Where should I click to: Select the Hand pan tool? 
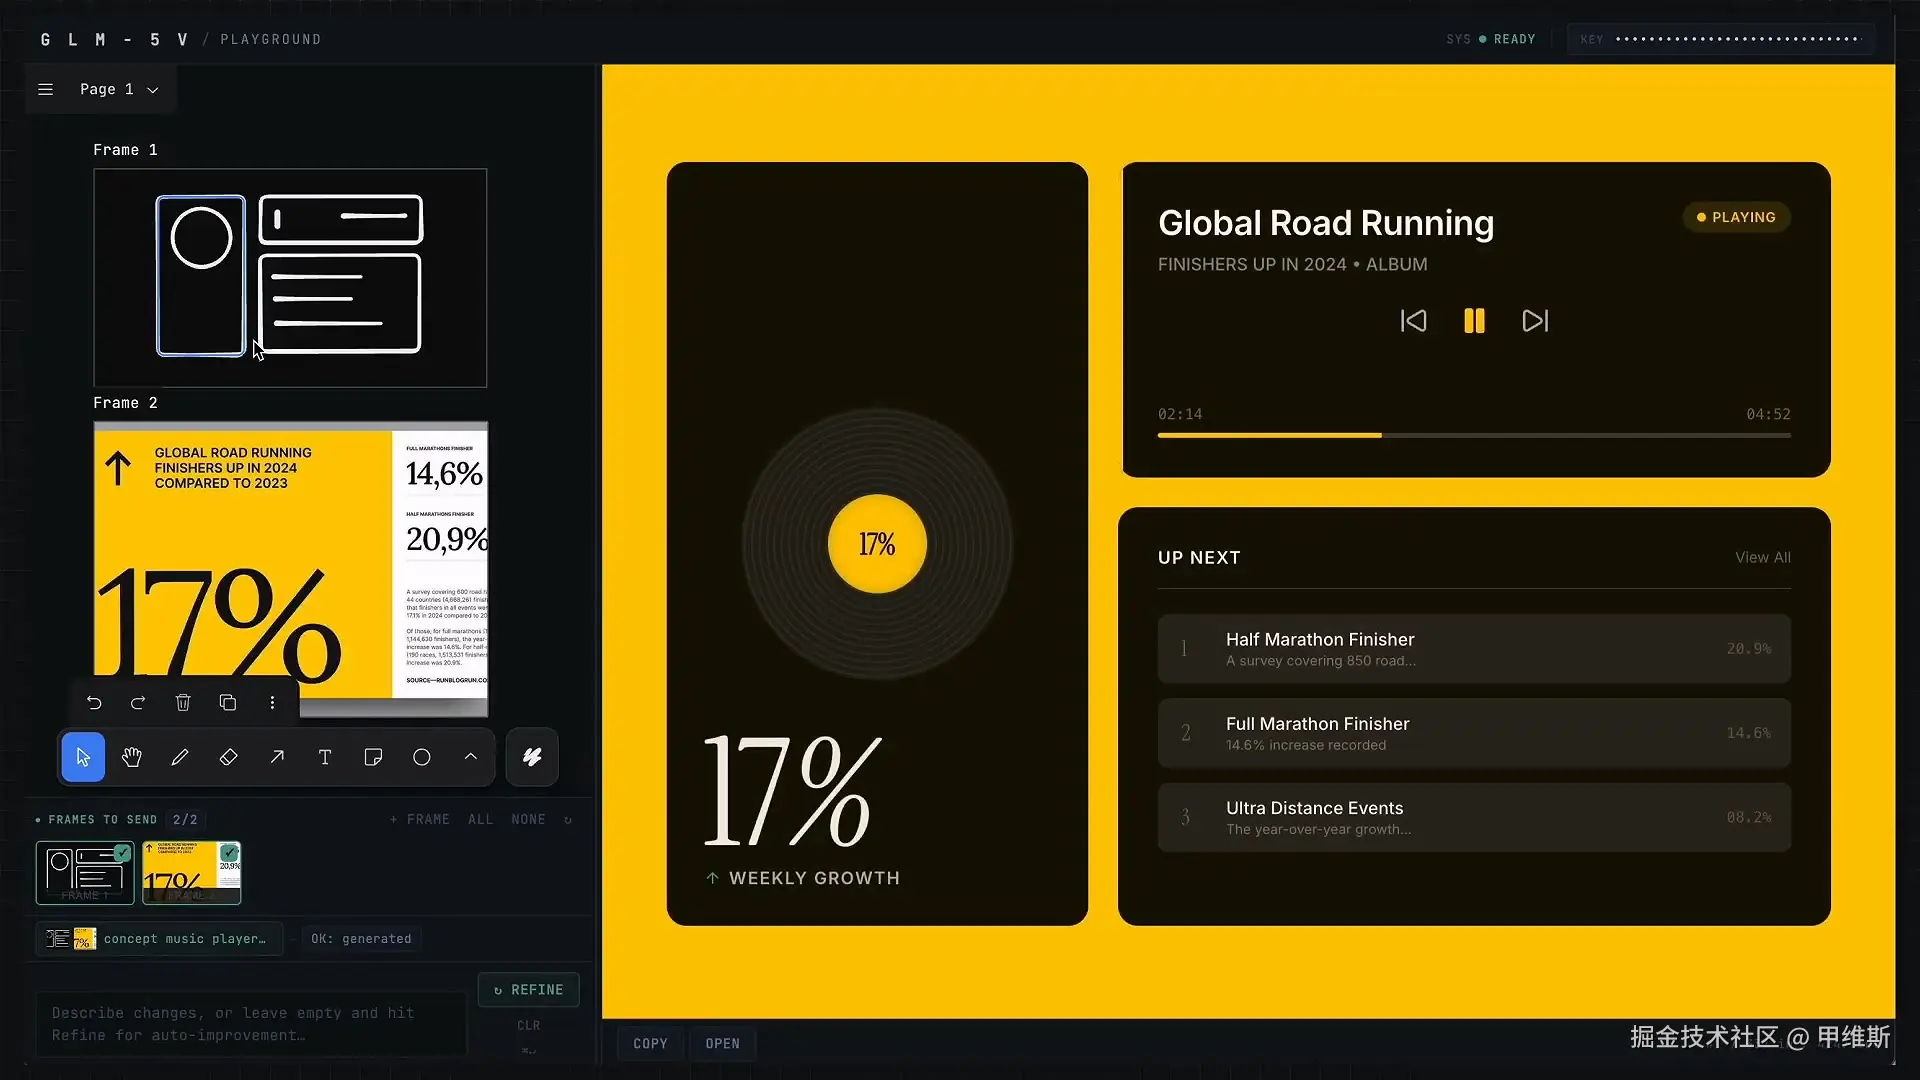(131, 757)
